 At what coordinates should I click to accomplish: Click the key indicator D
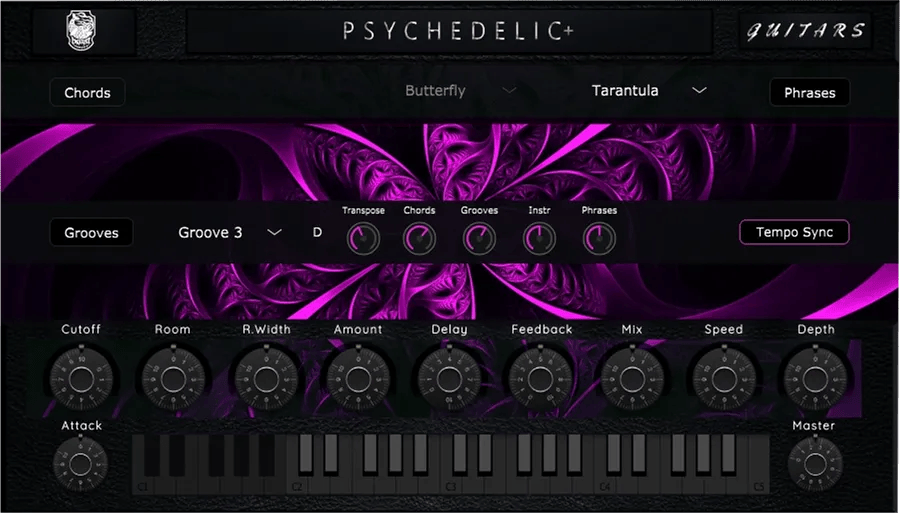coord(317,232)
